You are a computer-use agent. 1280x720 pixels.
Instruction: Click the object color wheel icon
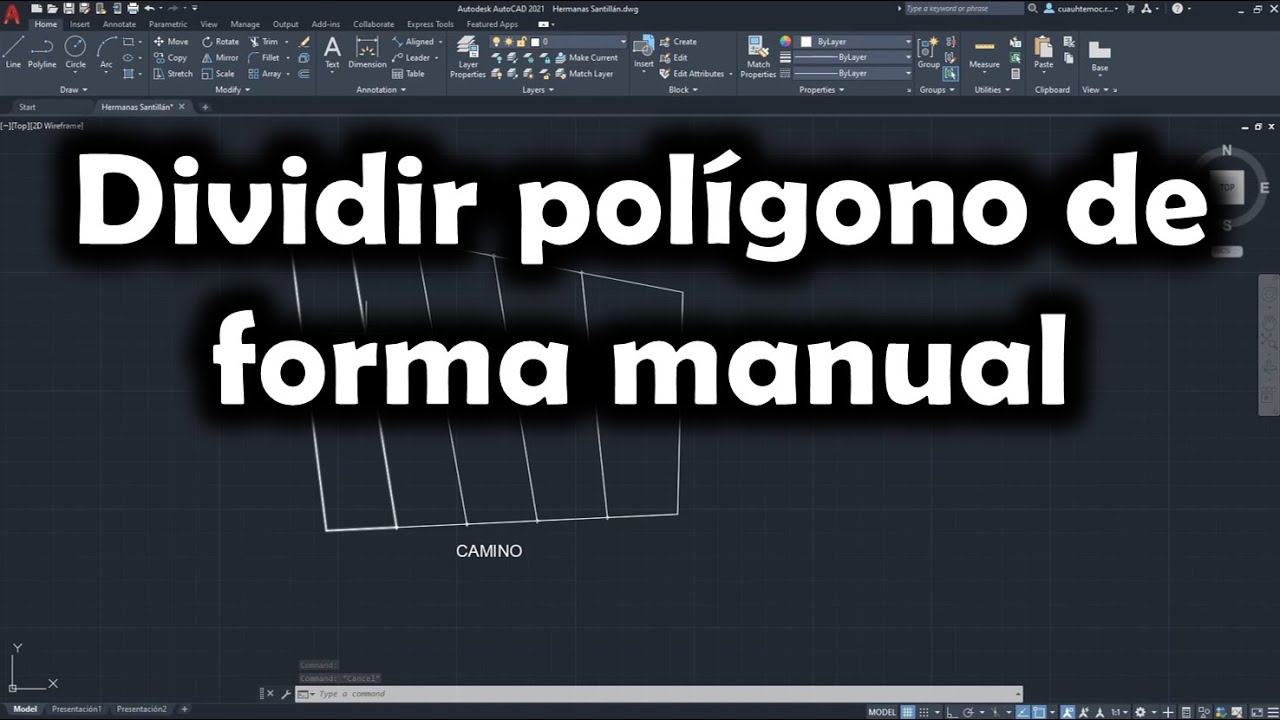click(786, 42)
